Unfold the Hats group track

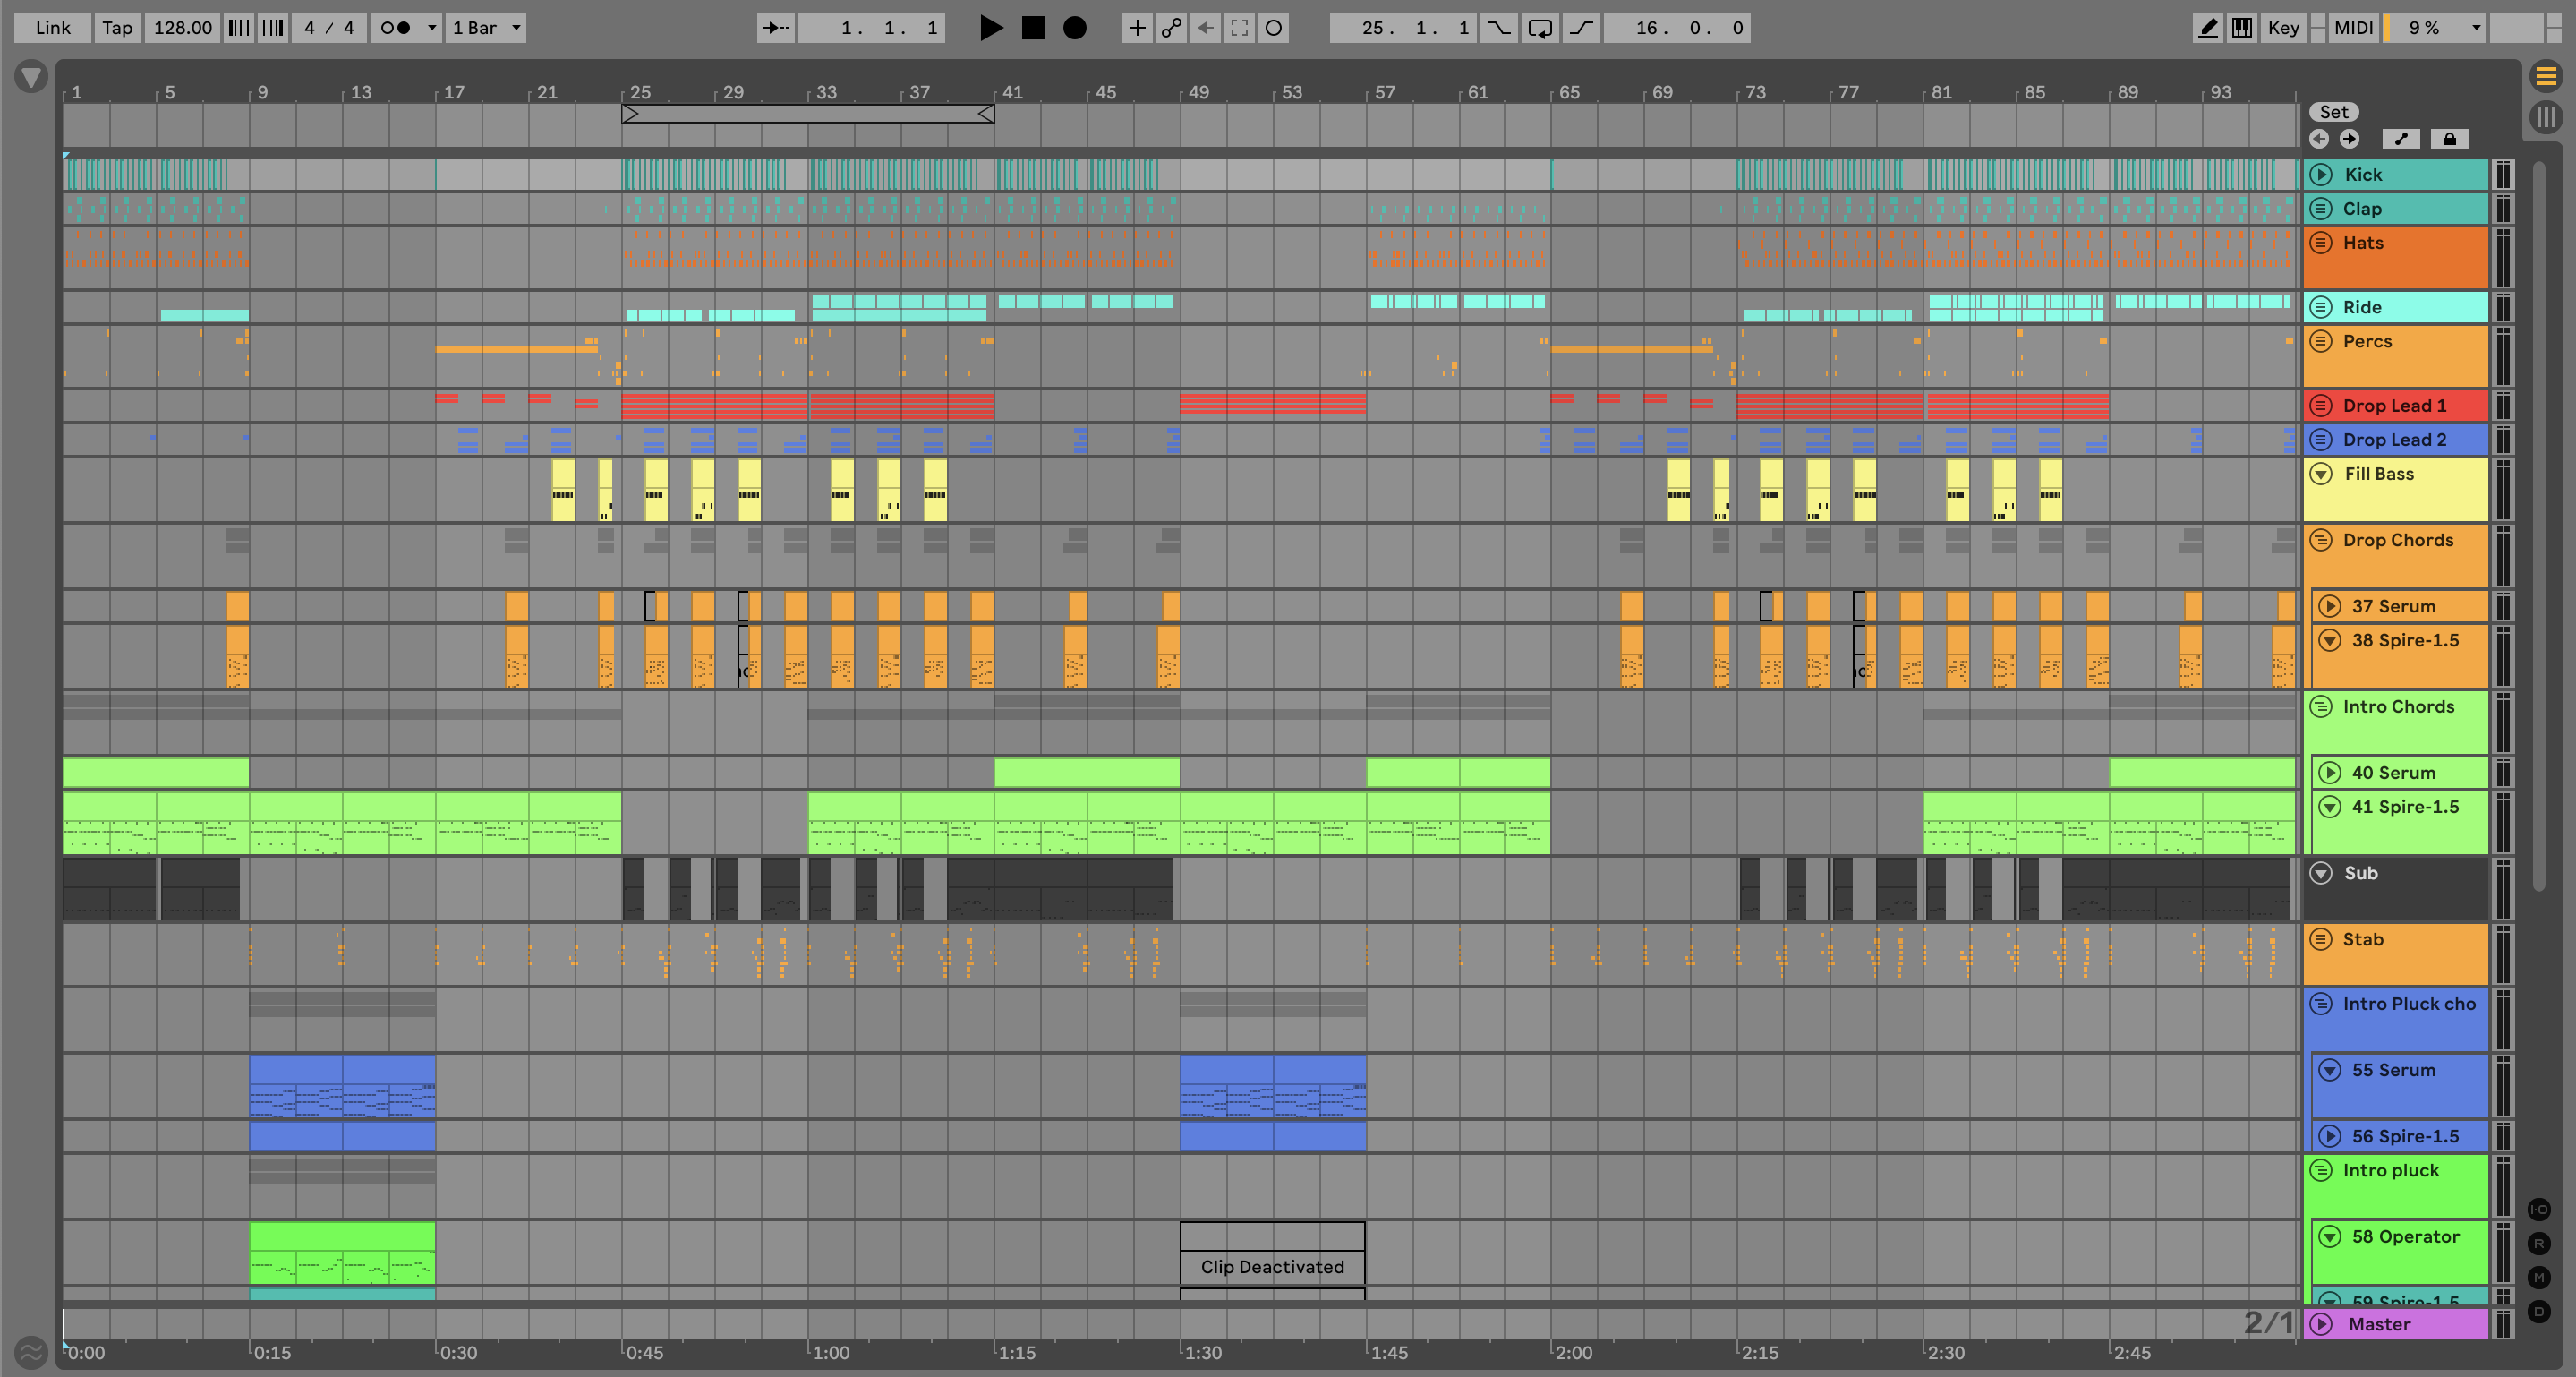pyautogui.click(x=2321, y=243)
